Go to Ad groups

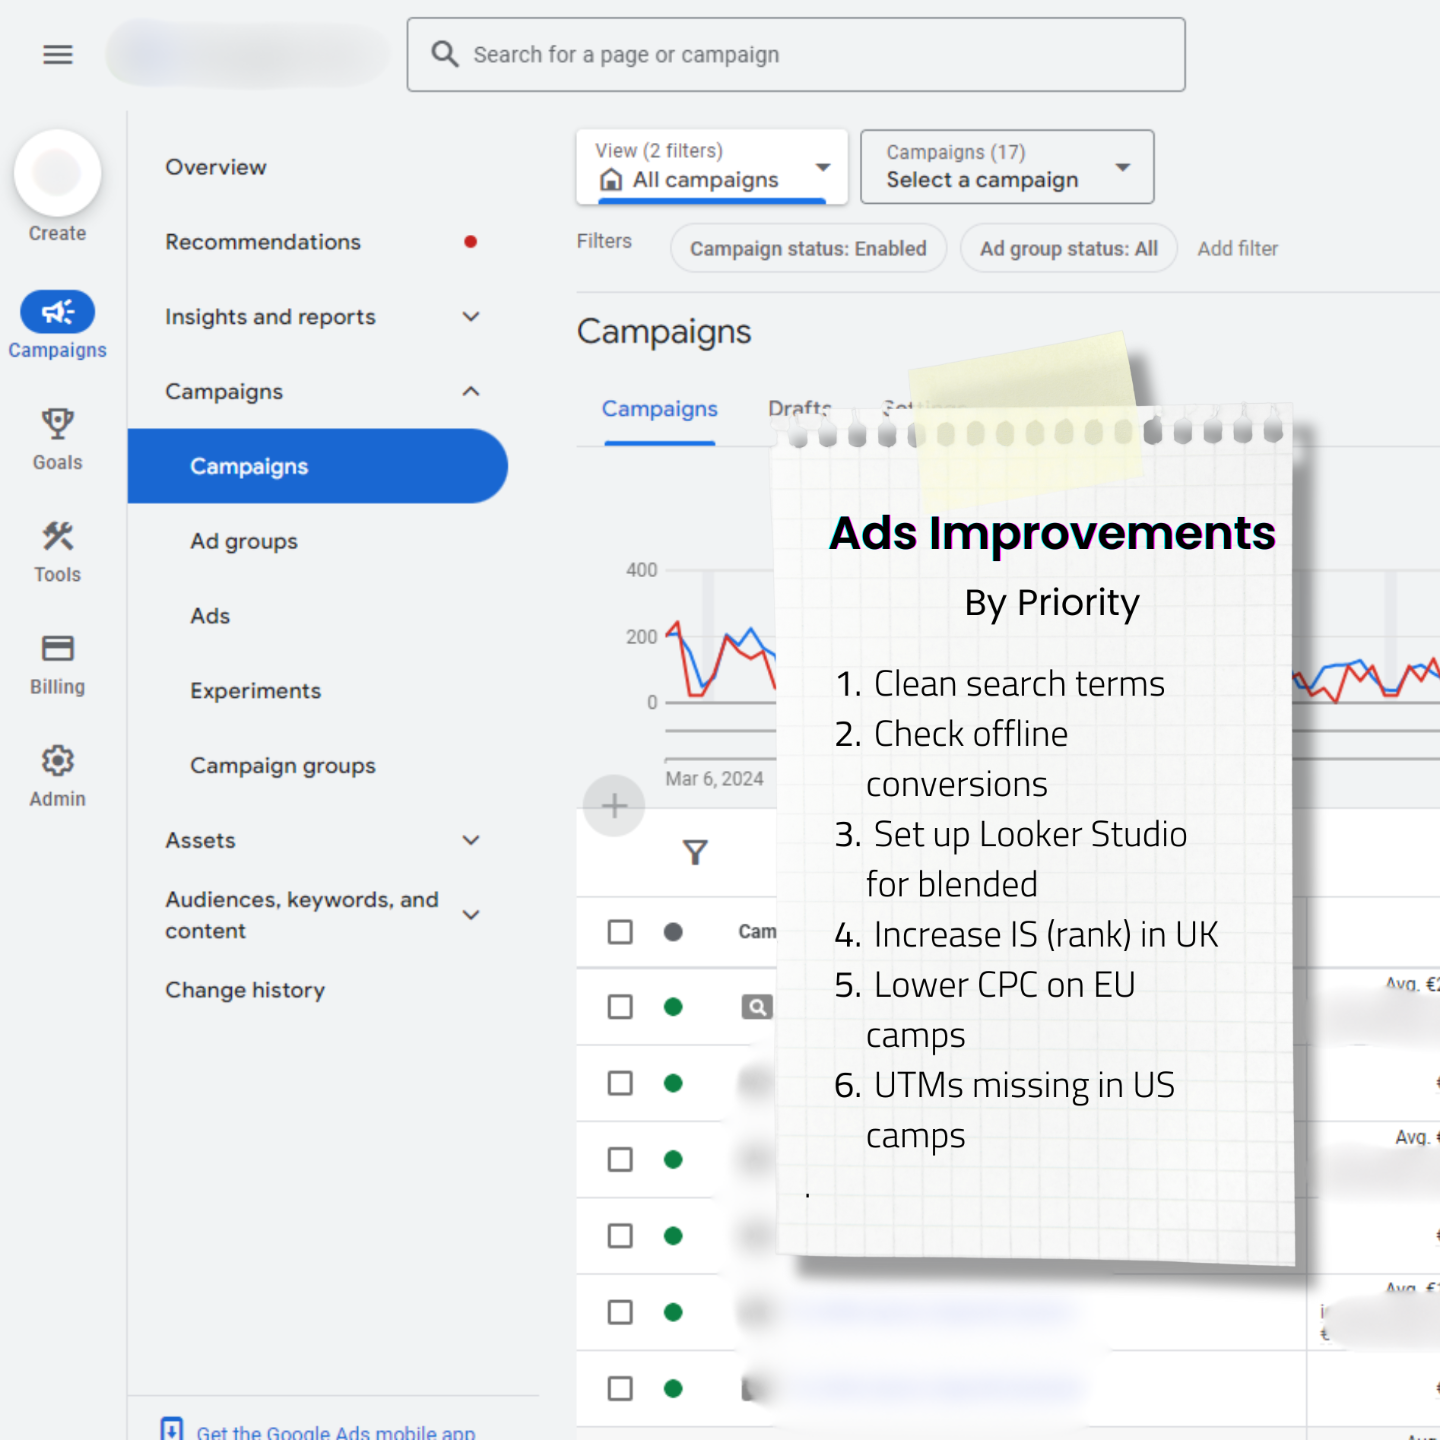tap(244, 541)
